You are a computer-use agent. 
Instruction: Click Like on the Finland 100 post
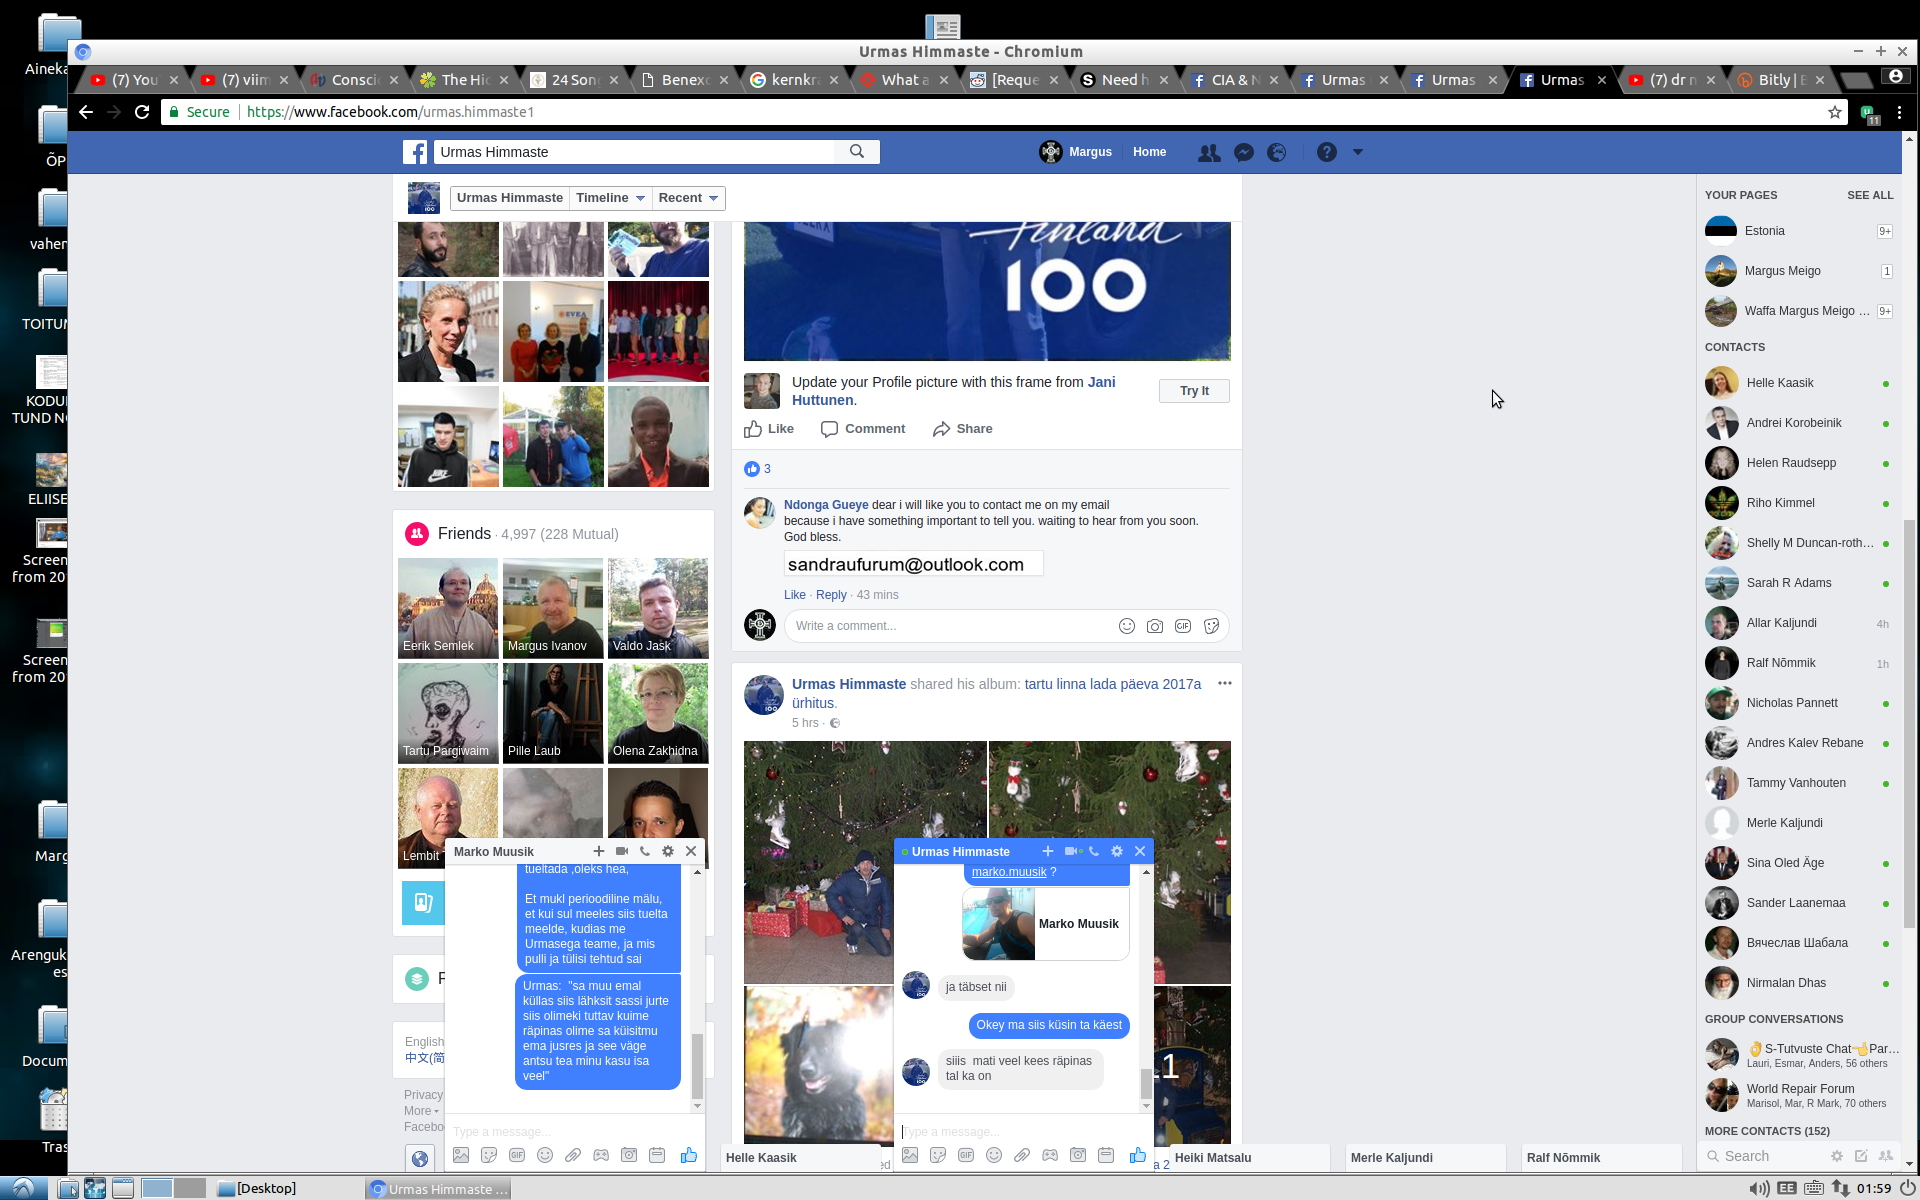click(769, 429)
